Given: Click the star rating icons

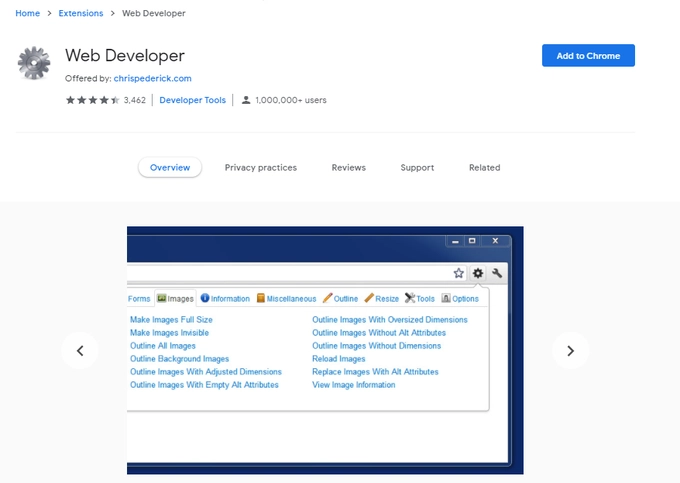Looking at the screenshot, I should pyautogui.click(x=92, y=100).
